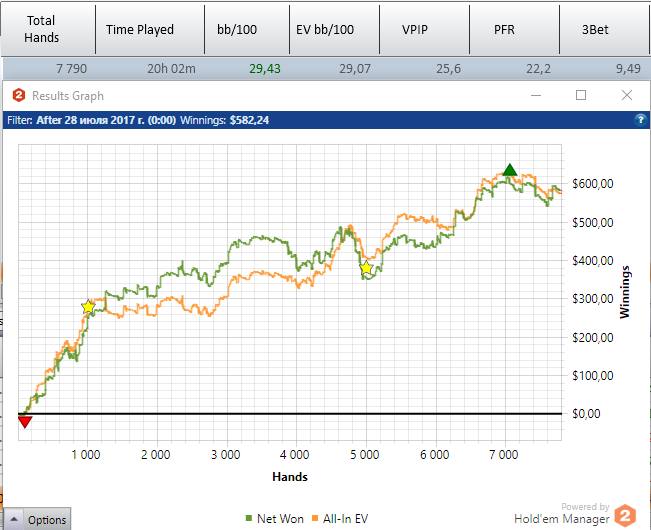Click the All-In EV legend label
This screenshot has width=651, height=530.
click(x=345, y=518)
